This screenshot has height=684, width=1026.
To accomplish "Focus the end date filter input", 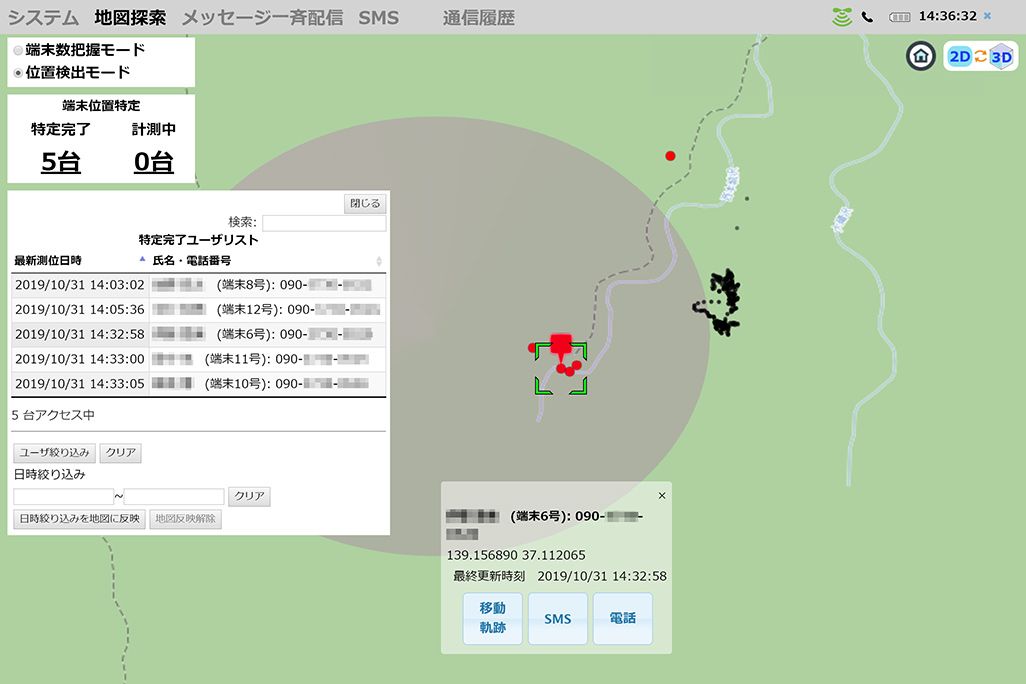I will pyautogui.click(x=174, y=496).
